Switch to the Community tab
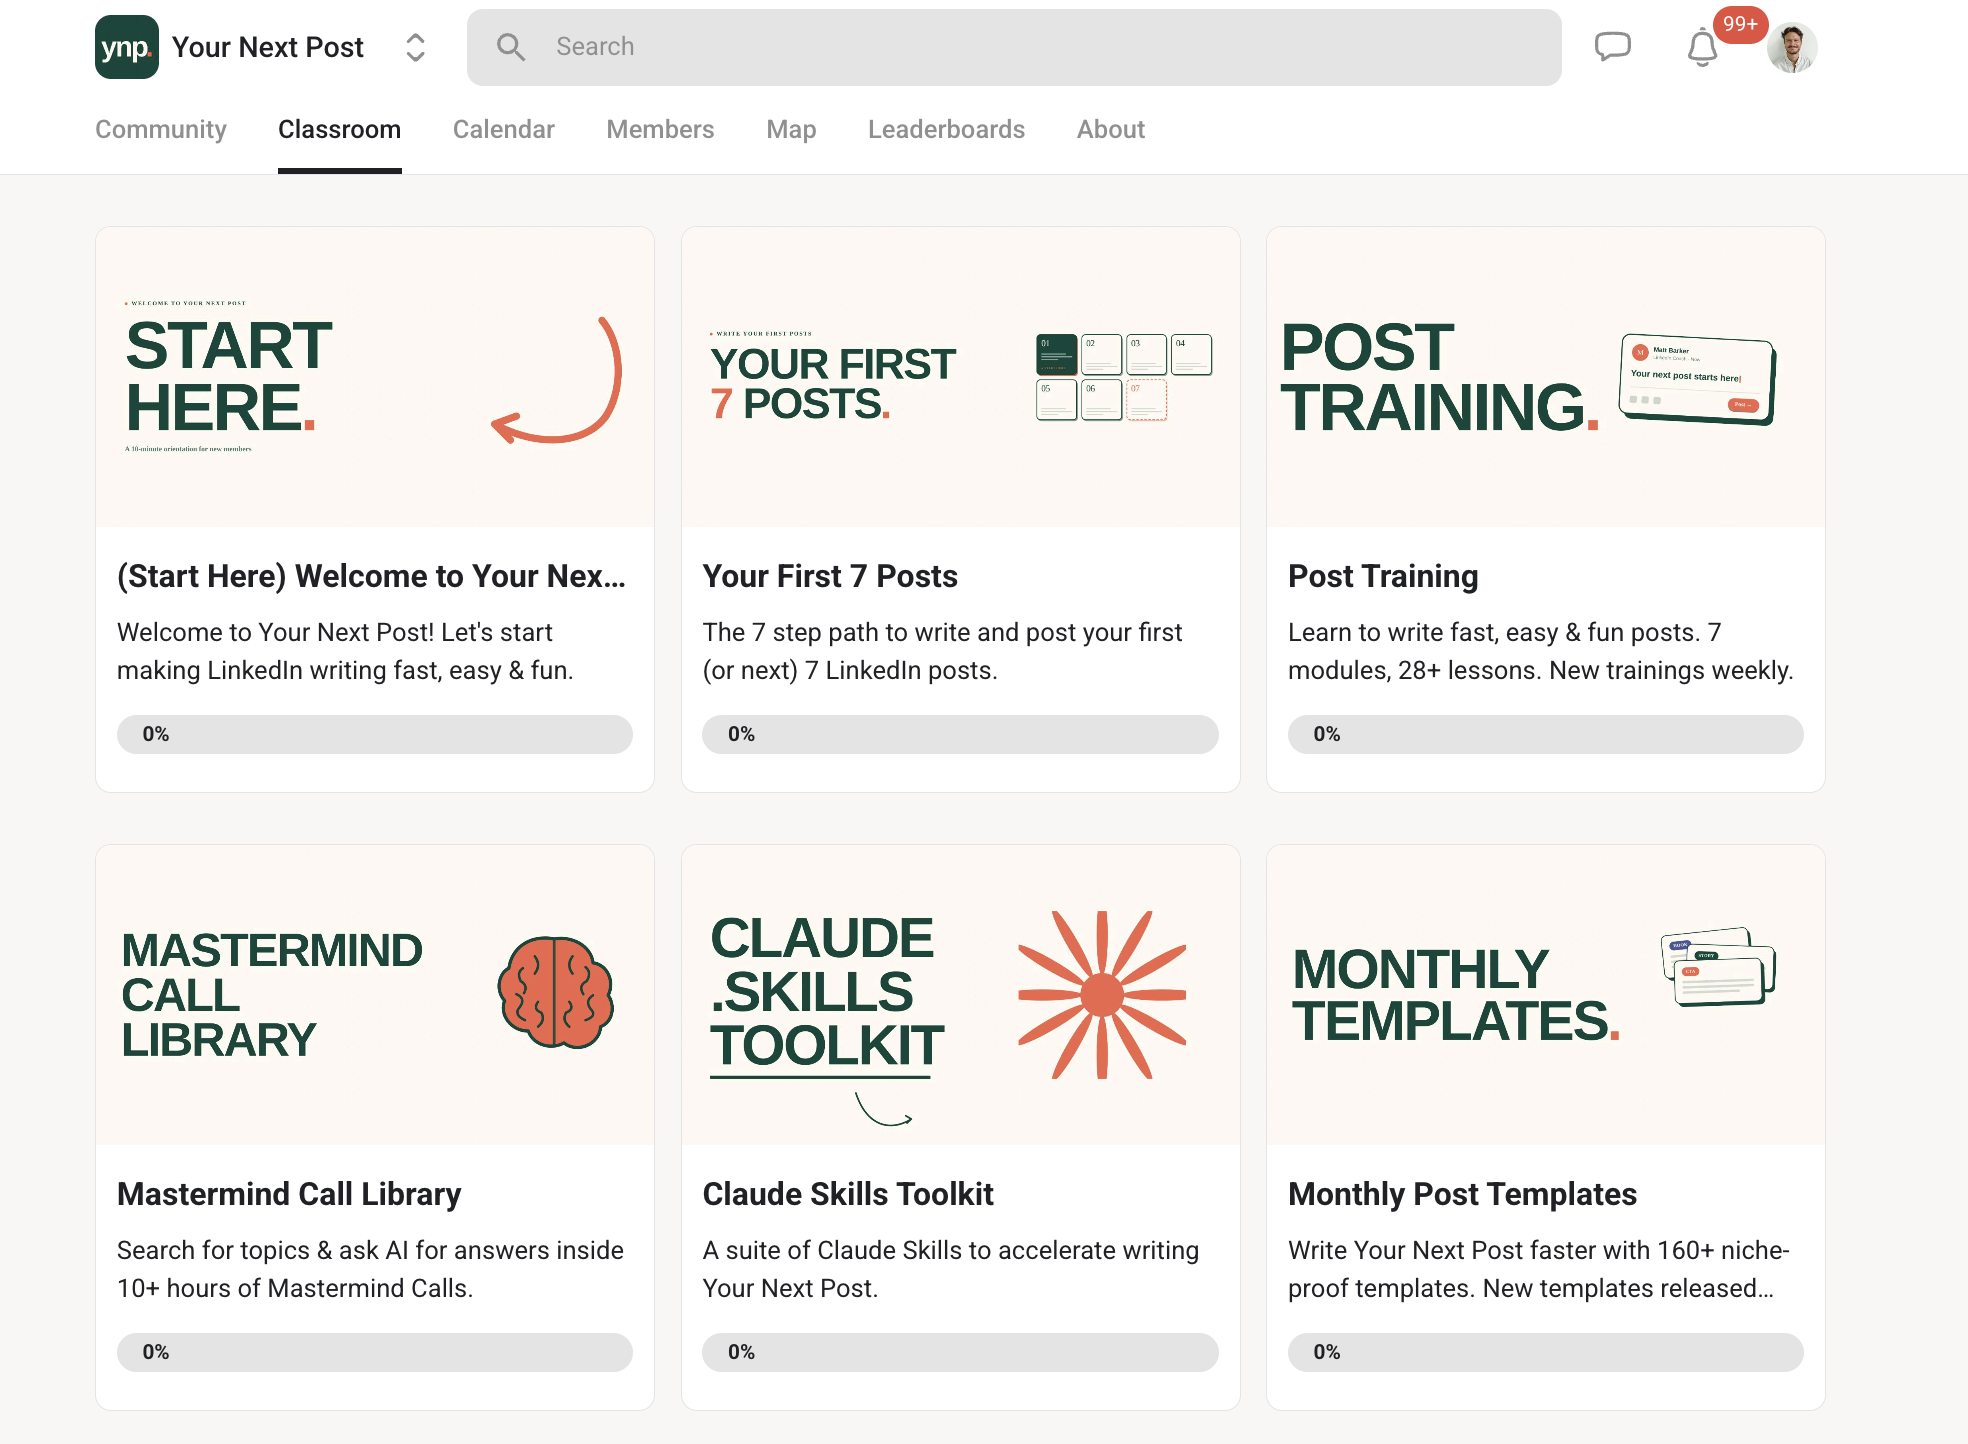The width and height of the screenshot is (1968, 1444). pos(161,129)
